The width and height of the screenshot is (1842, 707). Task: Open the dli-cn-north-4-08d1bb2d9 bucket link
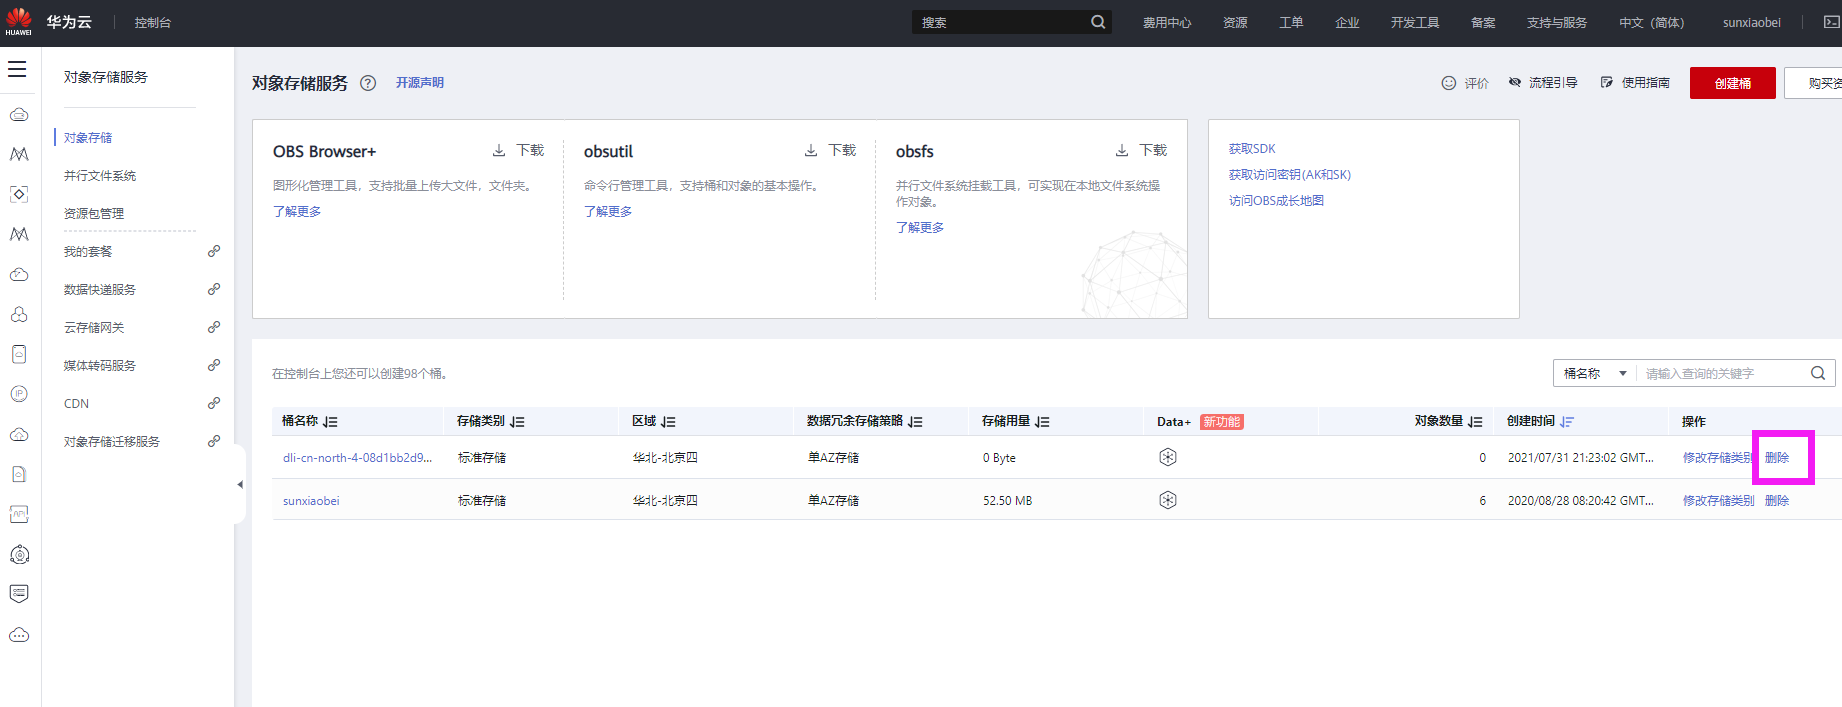357,458
